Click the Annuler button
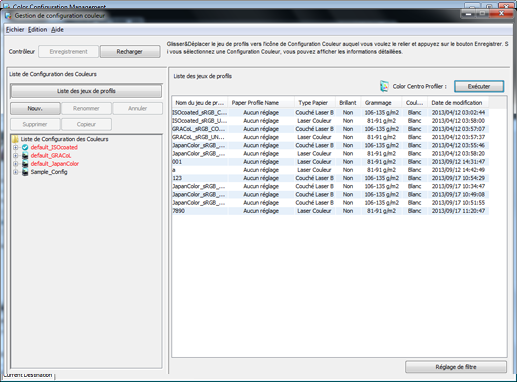Image resolution: width=517 pixels, height=382 pixels. (137, 108)
